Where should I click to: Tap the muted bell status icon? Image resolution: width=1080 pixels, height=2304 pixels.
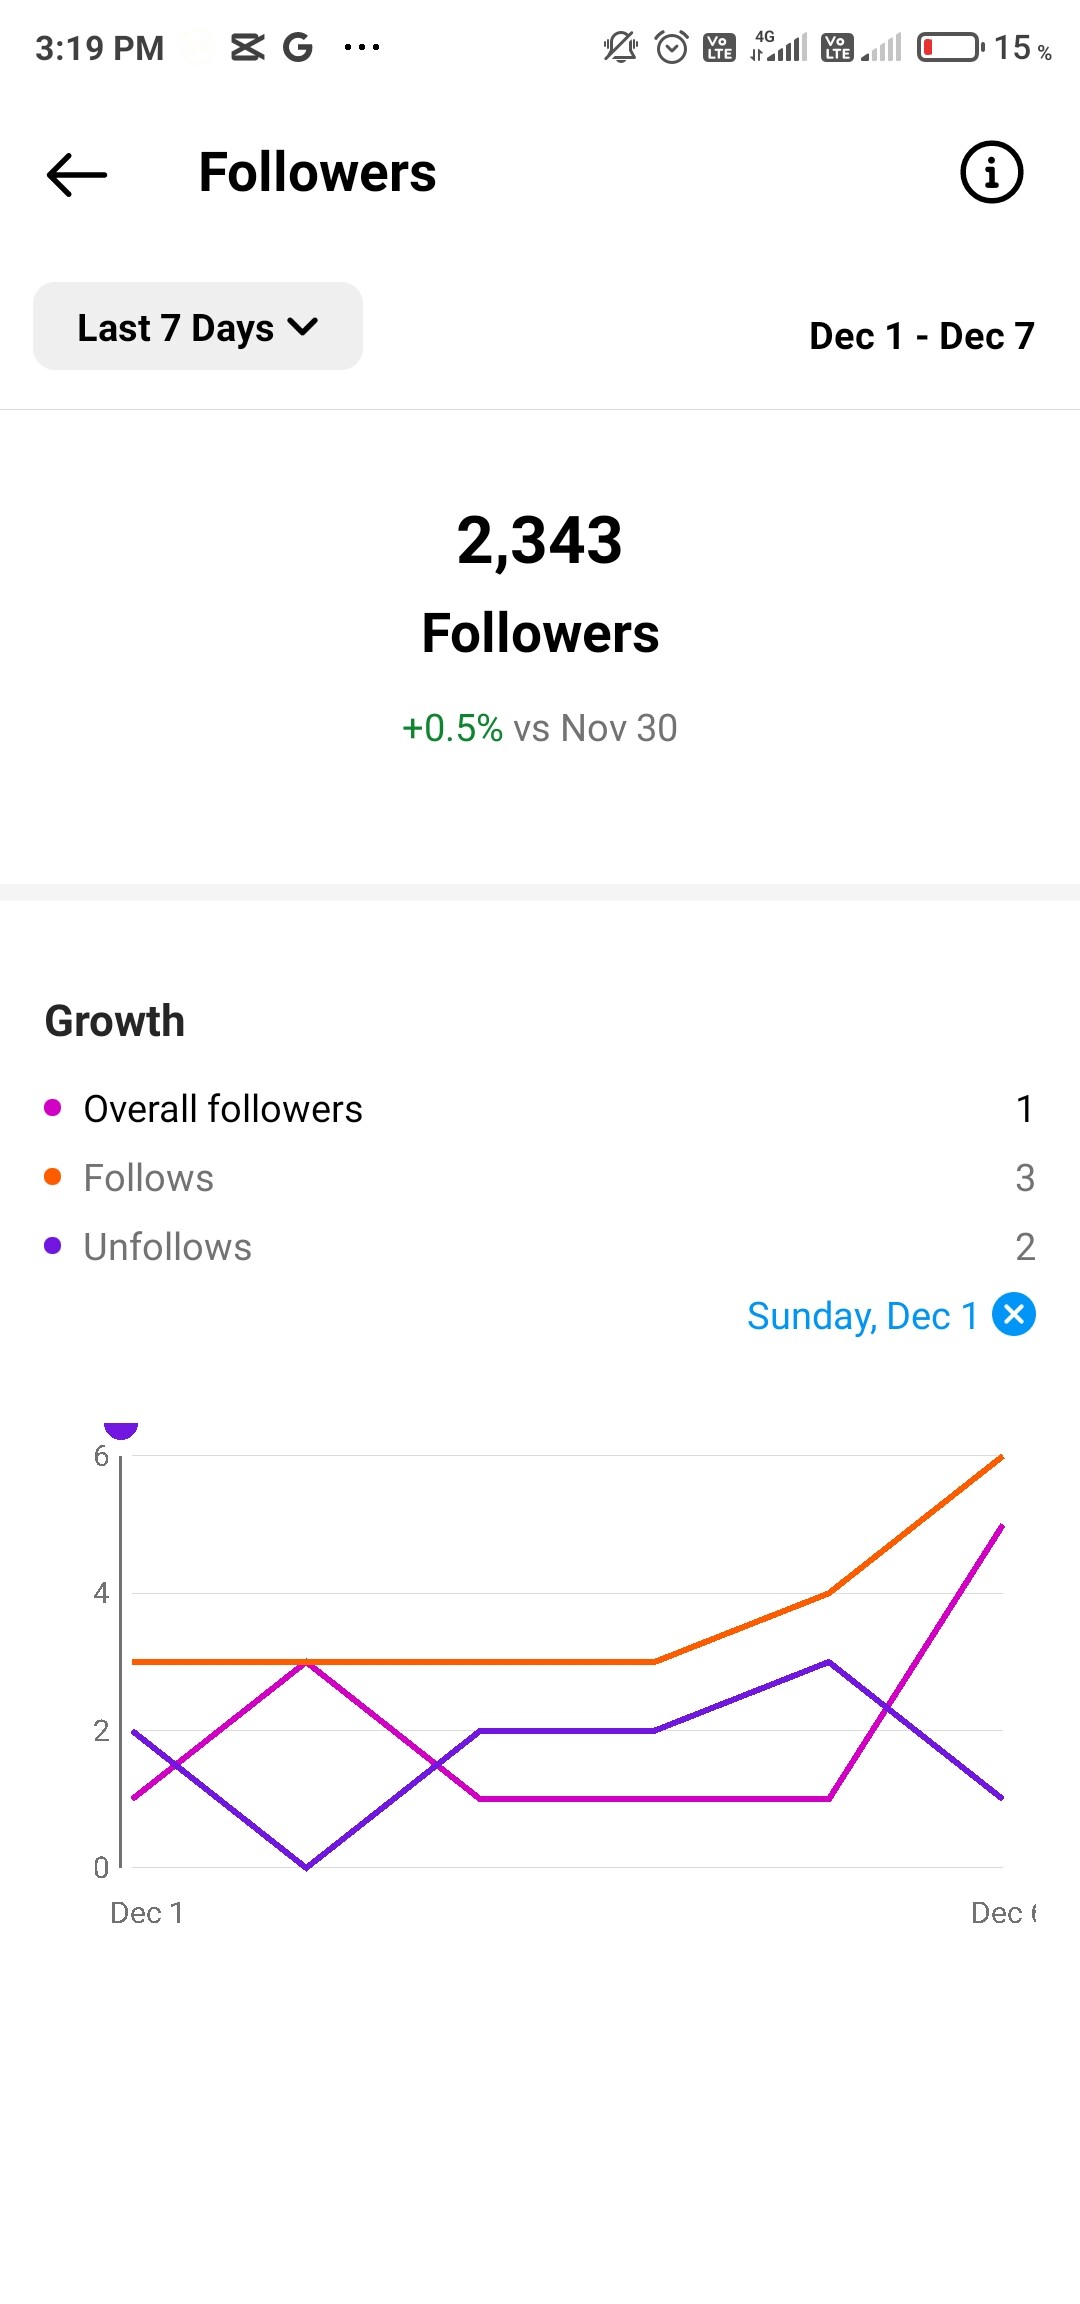tap(620, 47)
